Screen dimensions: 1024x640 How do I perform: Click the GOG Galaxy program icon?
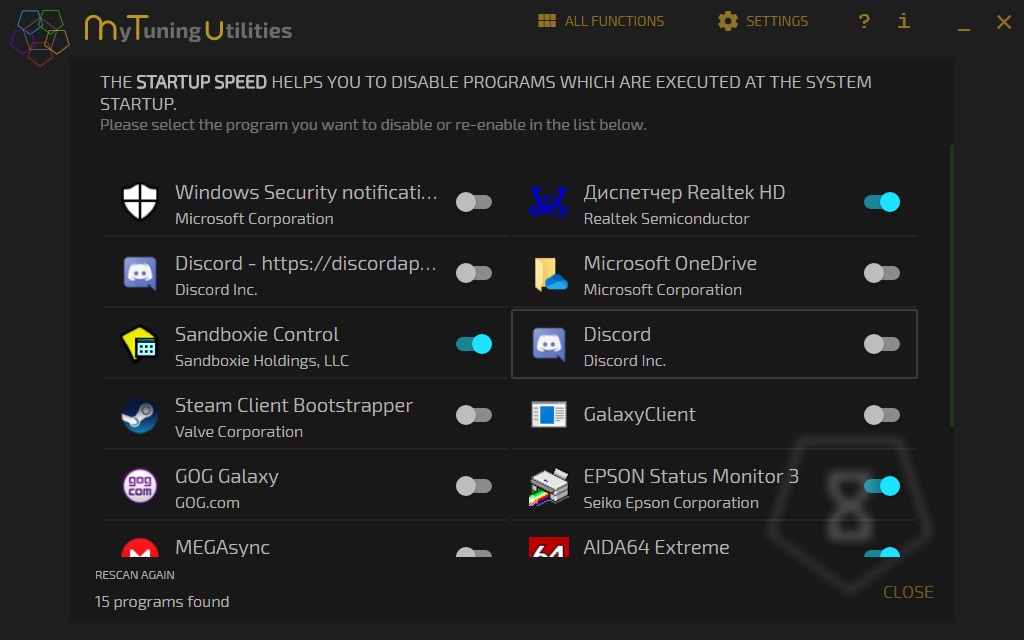click(140, 486)
